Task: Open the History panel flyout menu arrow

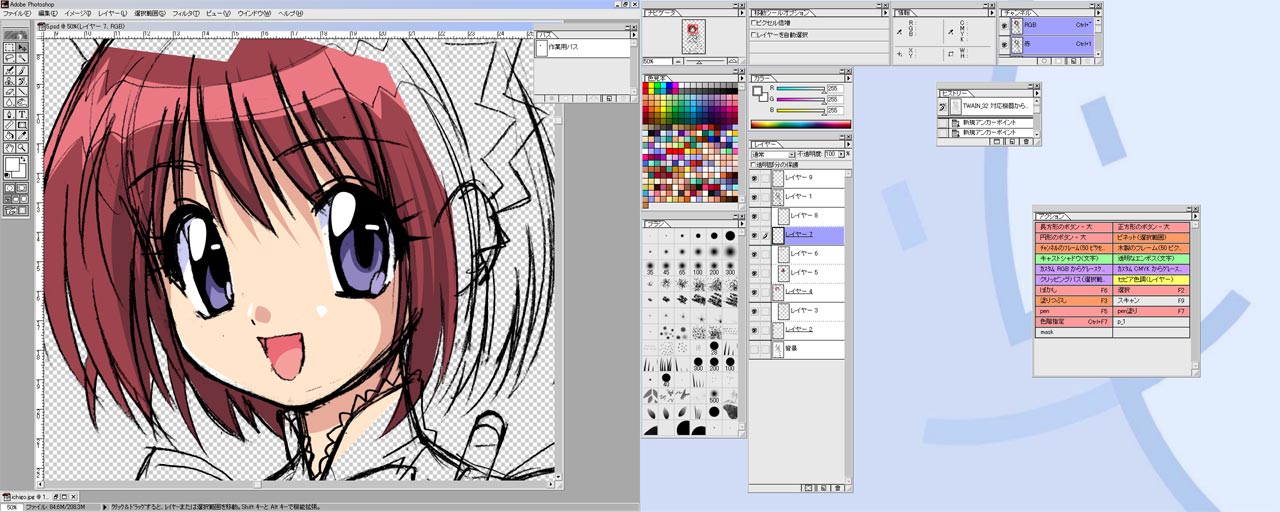Action: [x=1037, y=93]
